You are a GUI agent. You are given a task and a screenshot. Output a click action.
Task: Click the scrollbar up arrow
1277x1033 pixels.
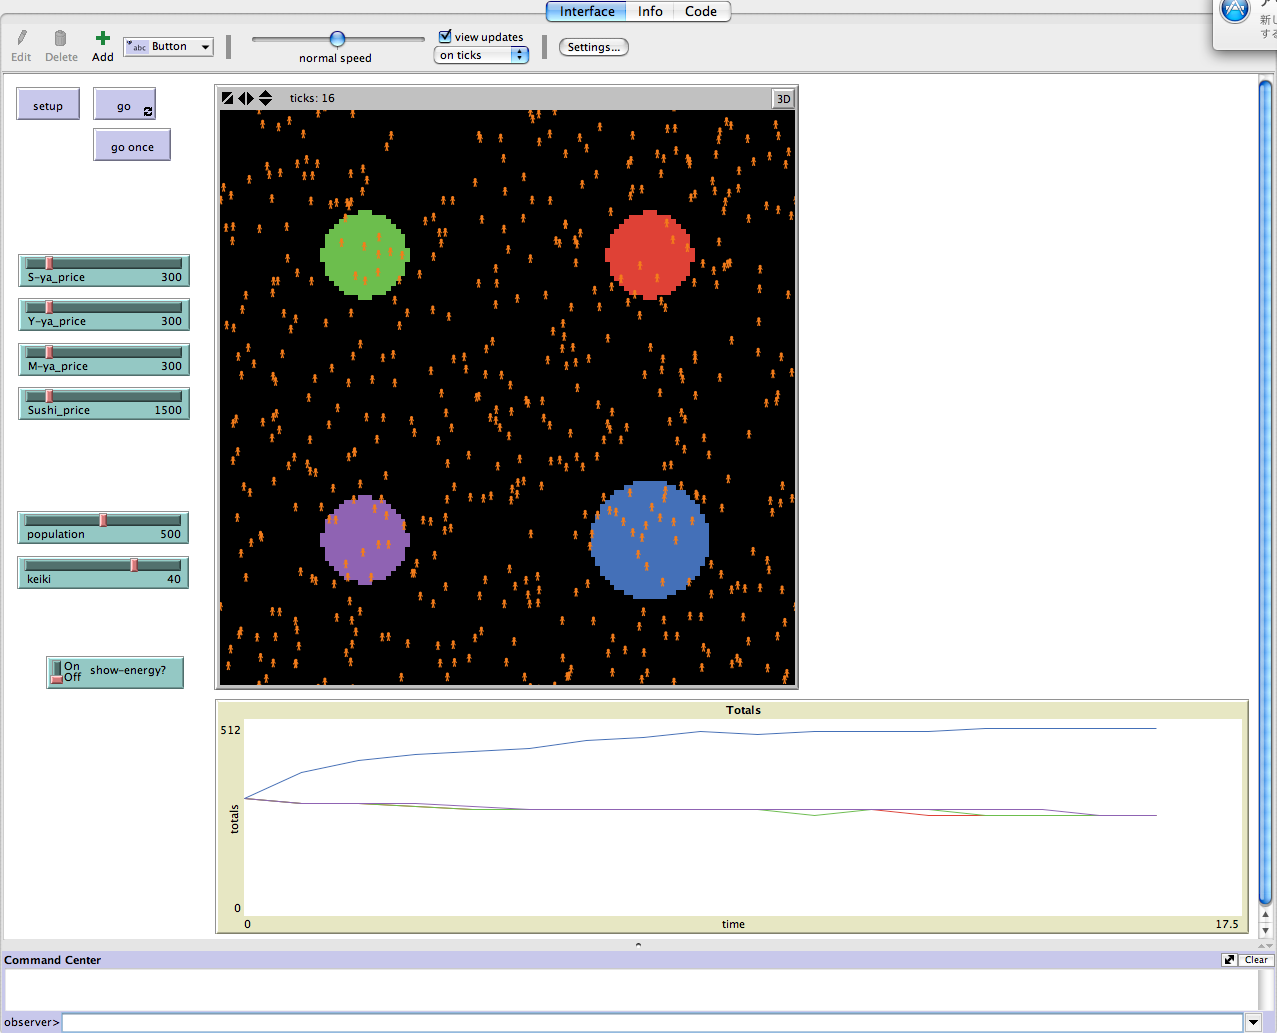[1265, 914]
